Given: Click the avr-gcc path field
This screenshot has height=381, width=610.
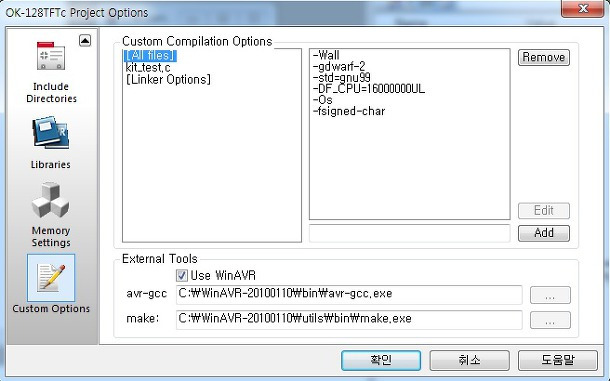Looking at the screenshot, I should point(349,295).
